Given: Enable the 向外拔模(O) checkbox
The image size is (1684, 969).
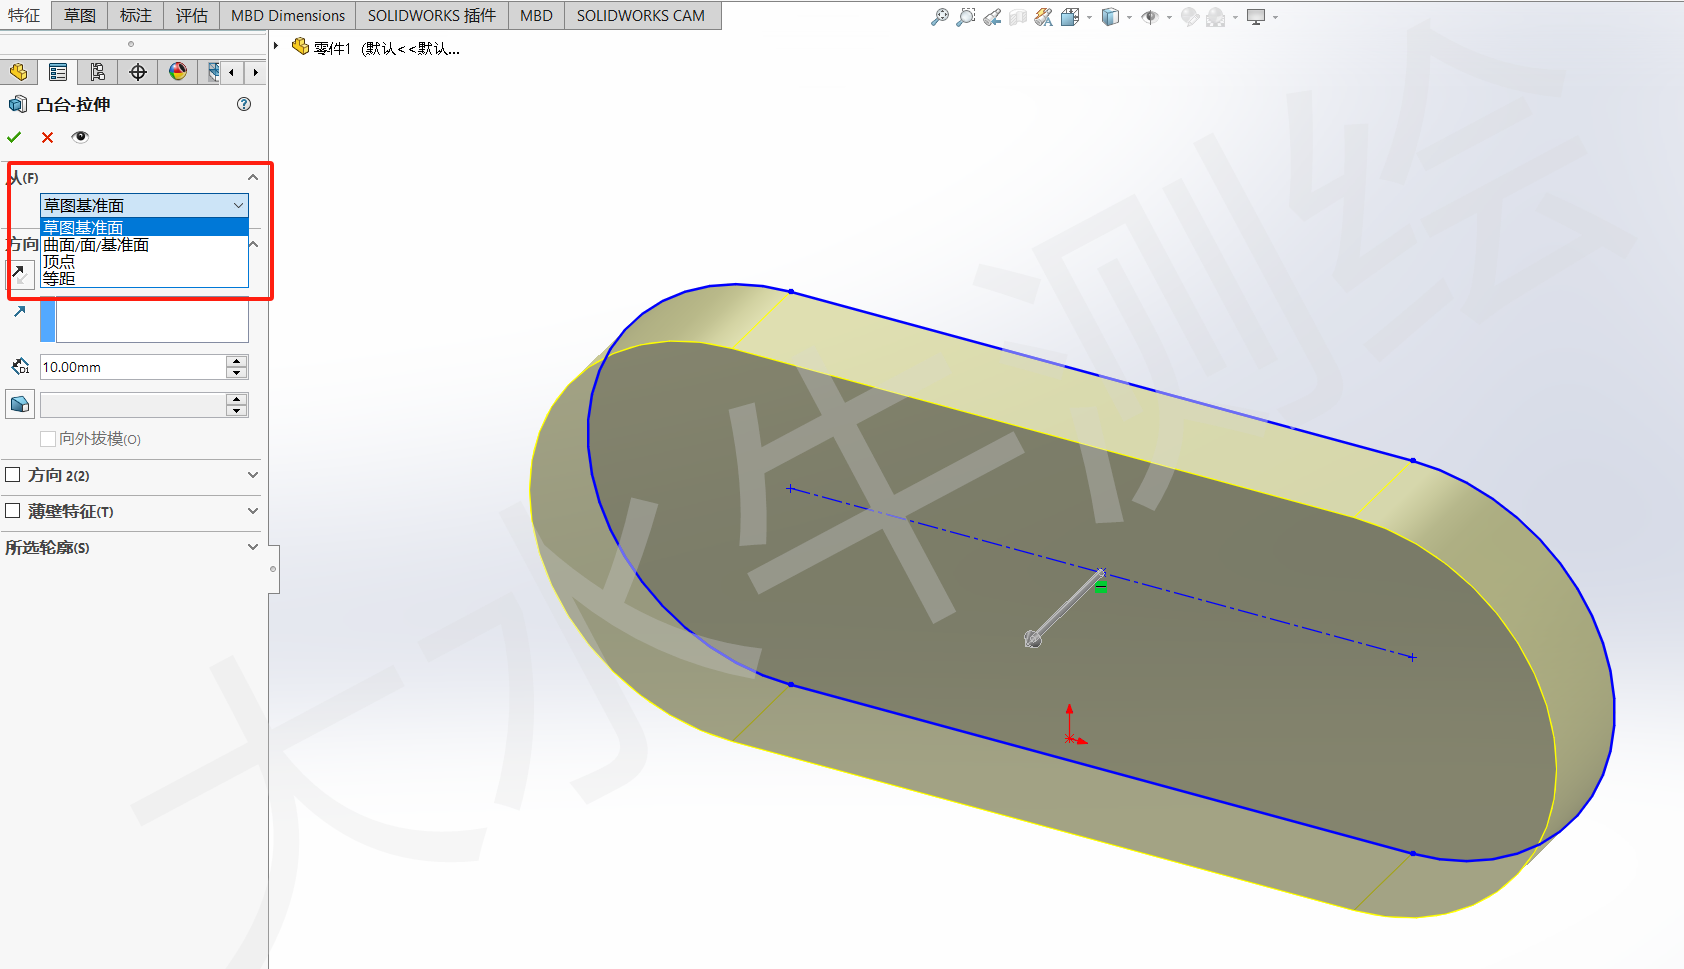Looking at the screenshot, I should click(x=47, y=439).
